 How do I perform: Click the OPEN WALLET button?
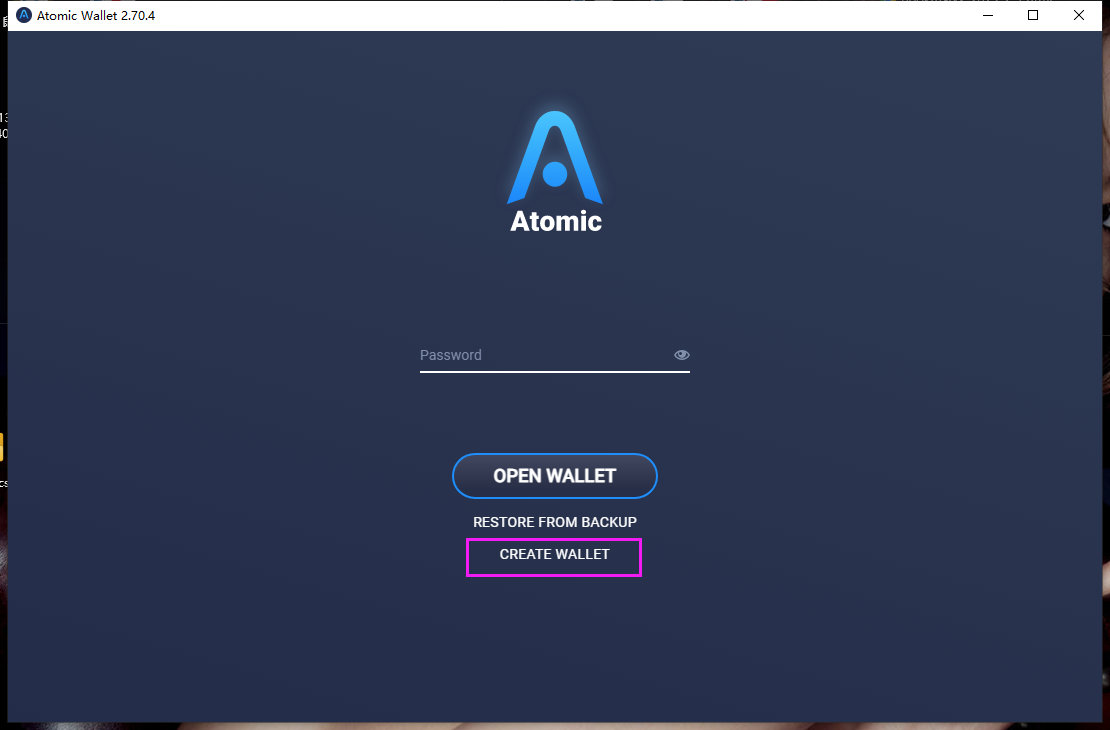(x=555, y=476)
